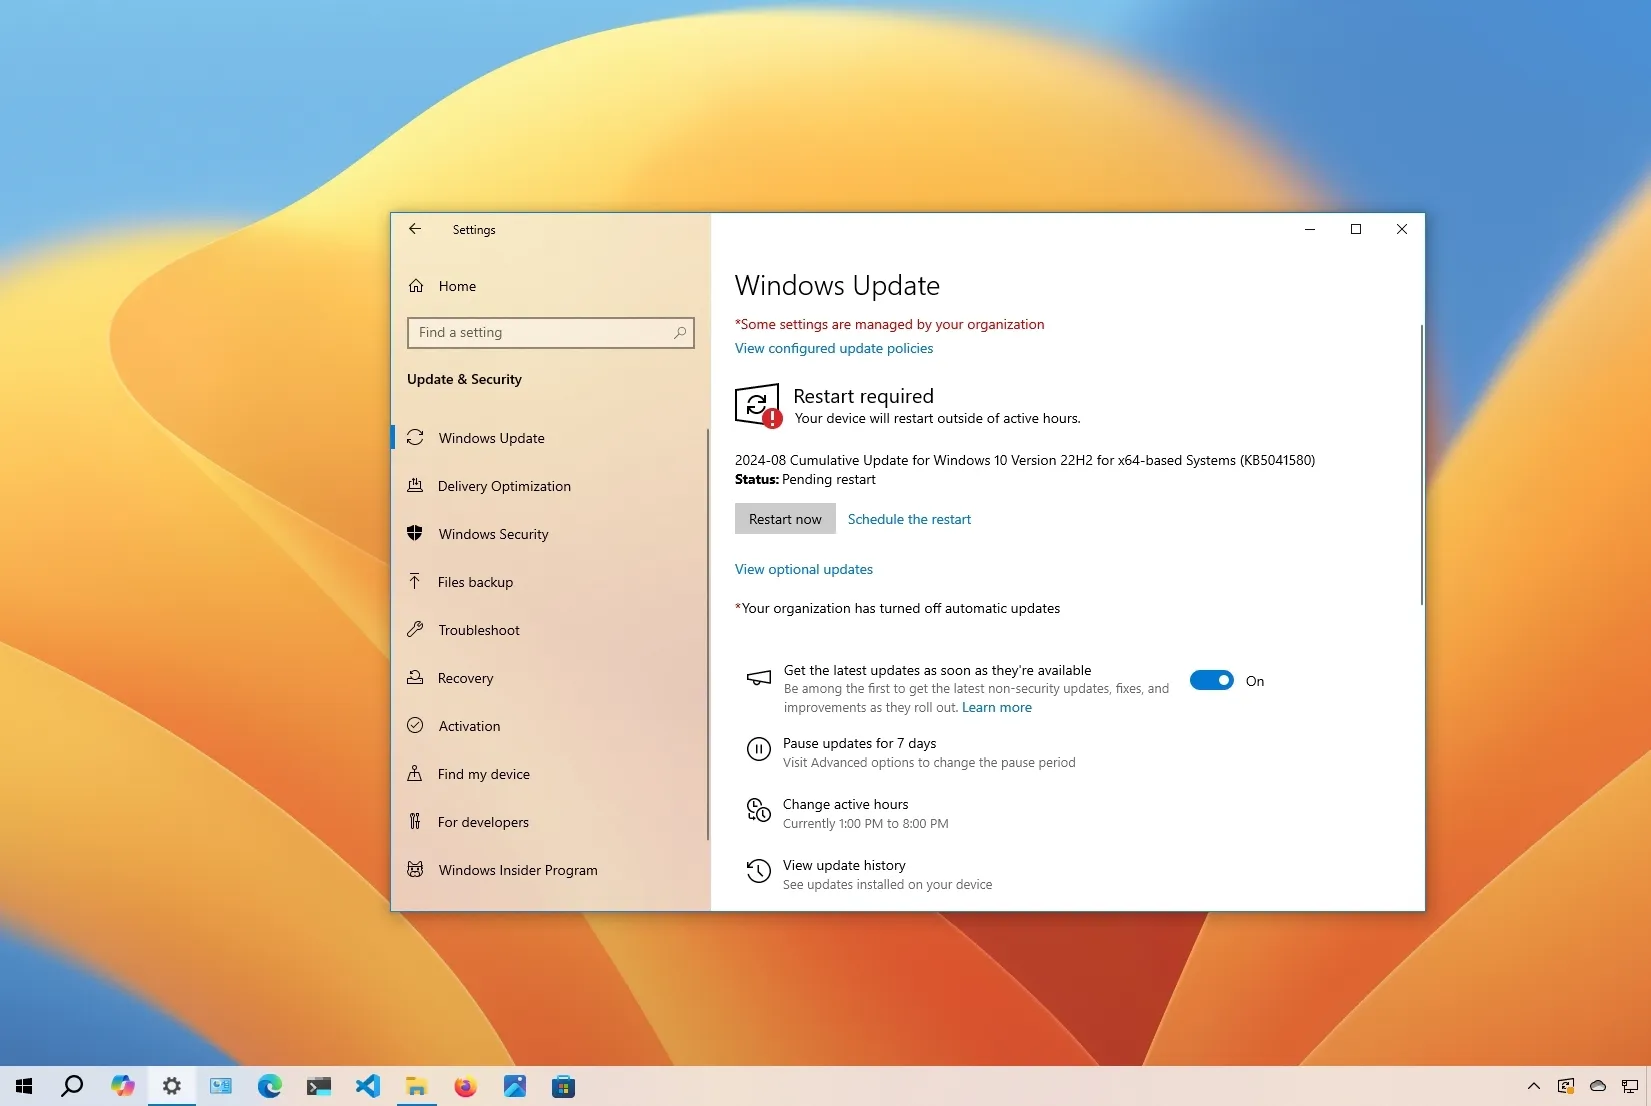The image size is (1651, 1106).
Task: Open File Explorer from the taskbar
Action: (416, 1086)
